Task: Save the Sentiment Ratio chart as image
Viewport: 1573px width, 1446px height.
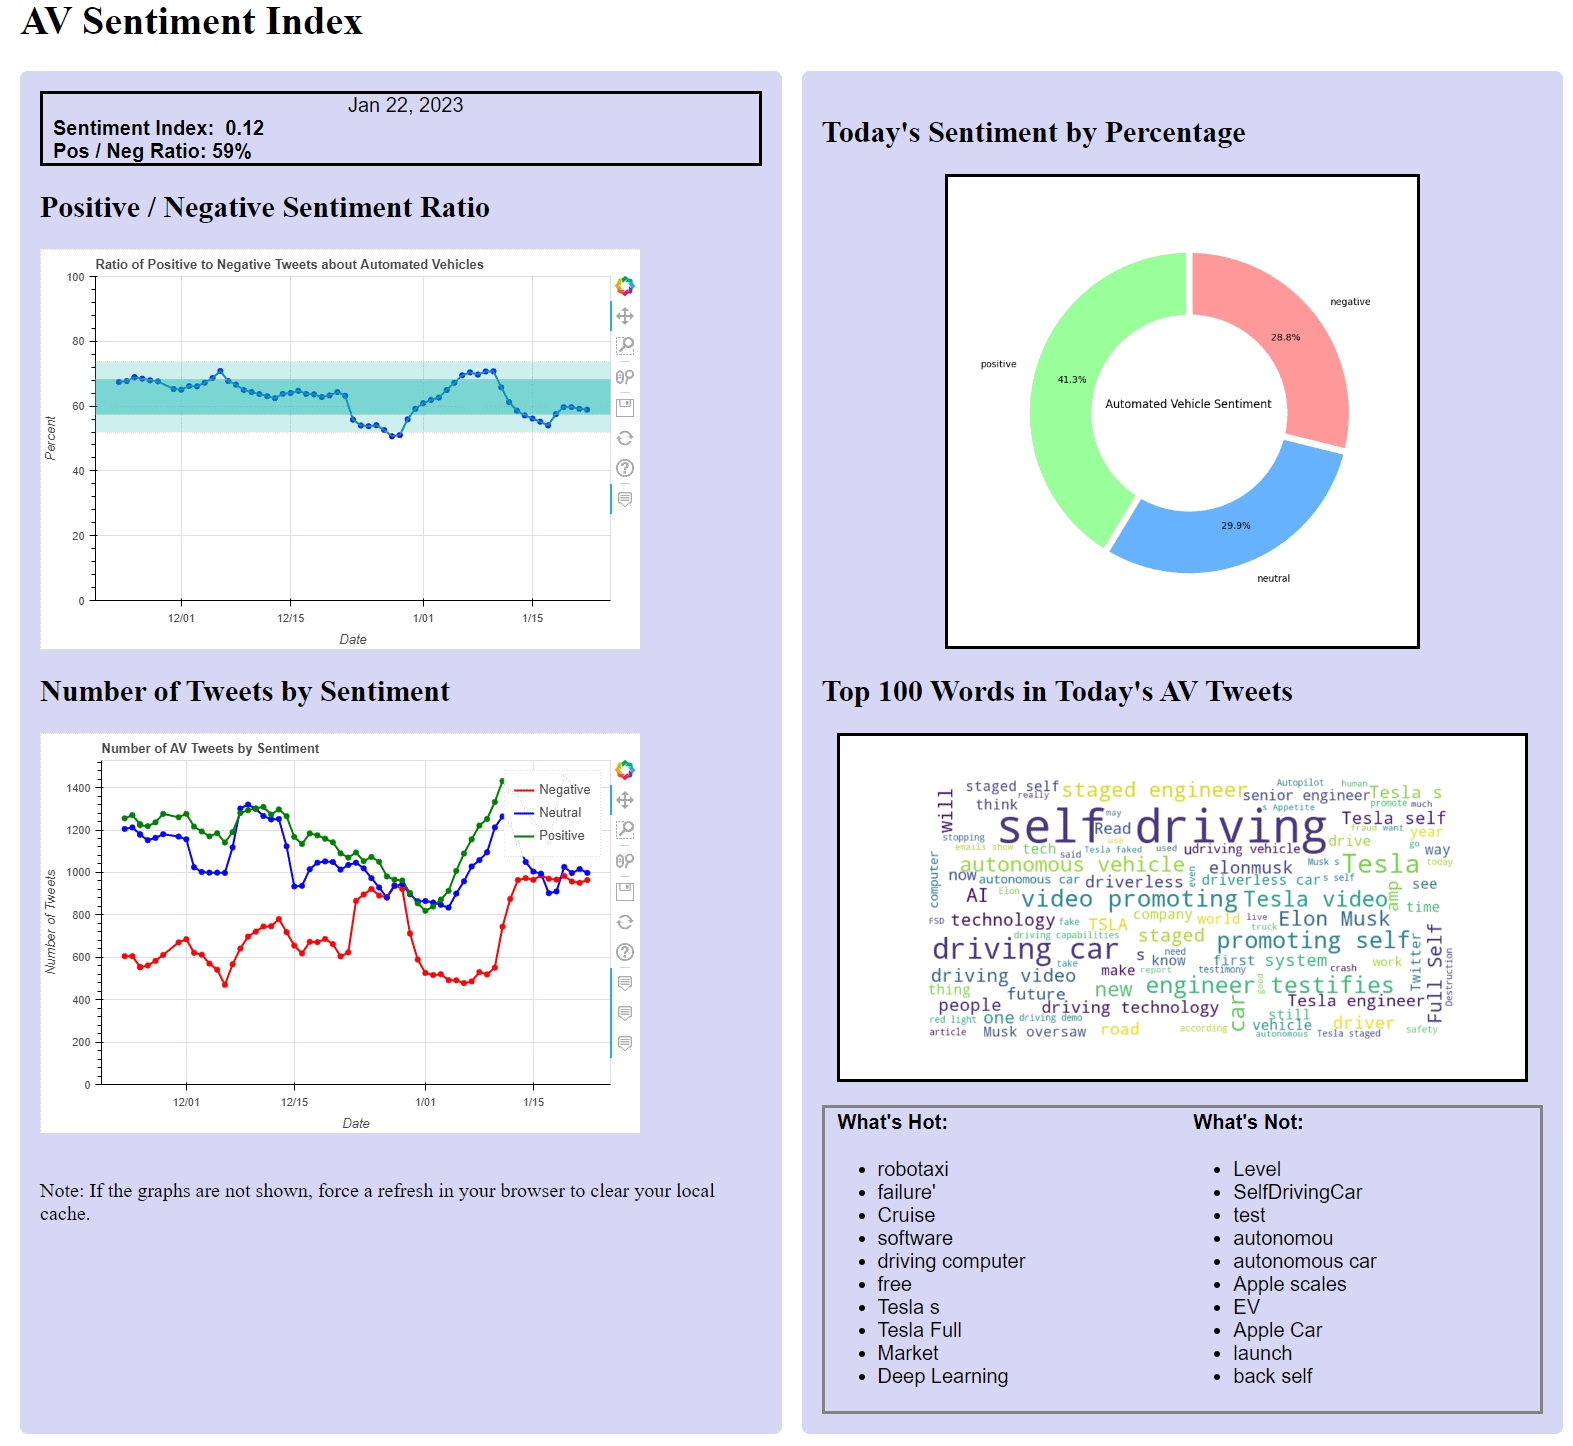Action: (x=625, y=407)
